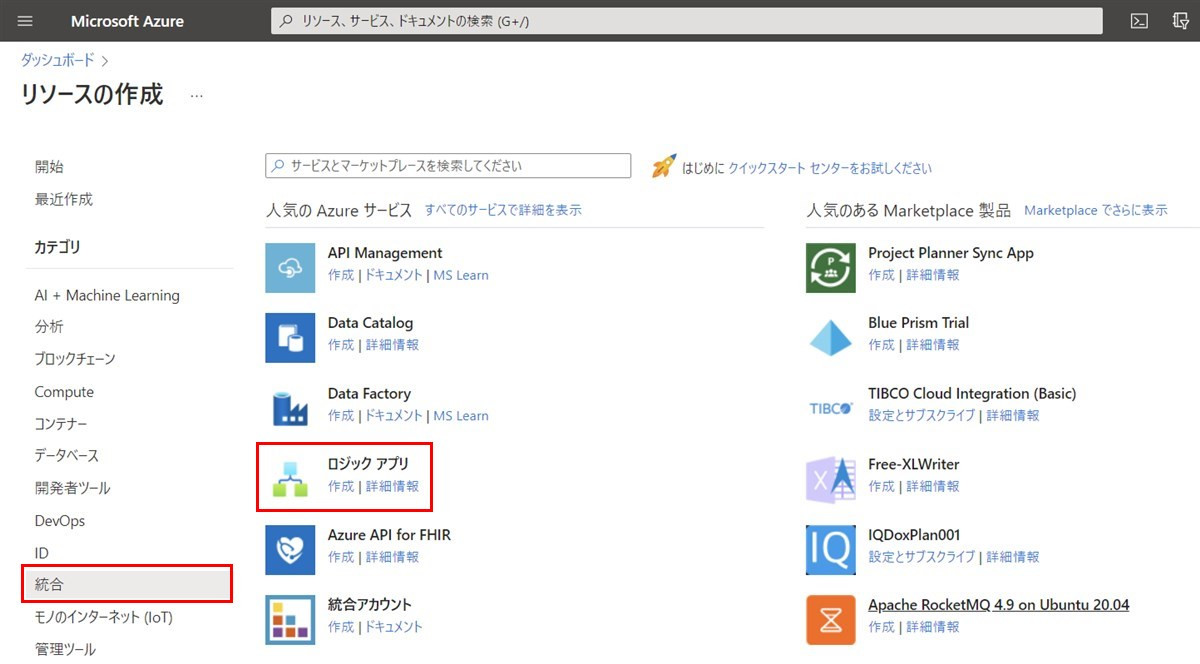This screenshot has width=1200, height=664.
Task: Click the Azure API for FHIR icon
Action: [290, 549]
